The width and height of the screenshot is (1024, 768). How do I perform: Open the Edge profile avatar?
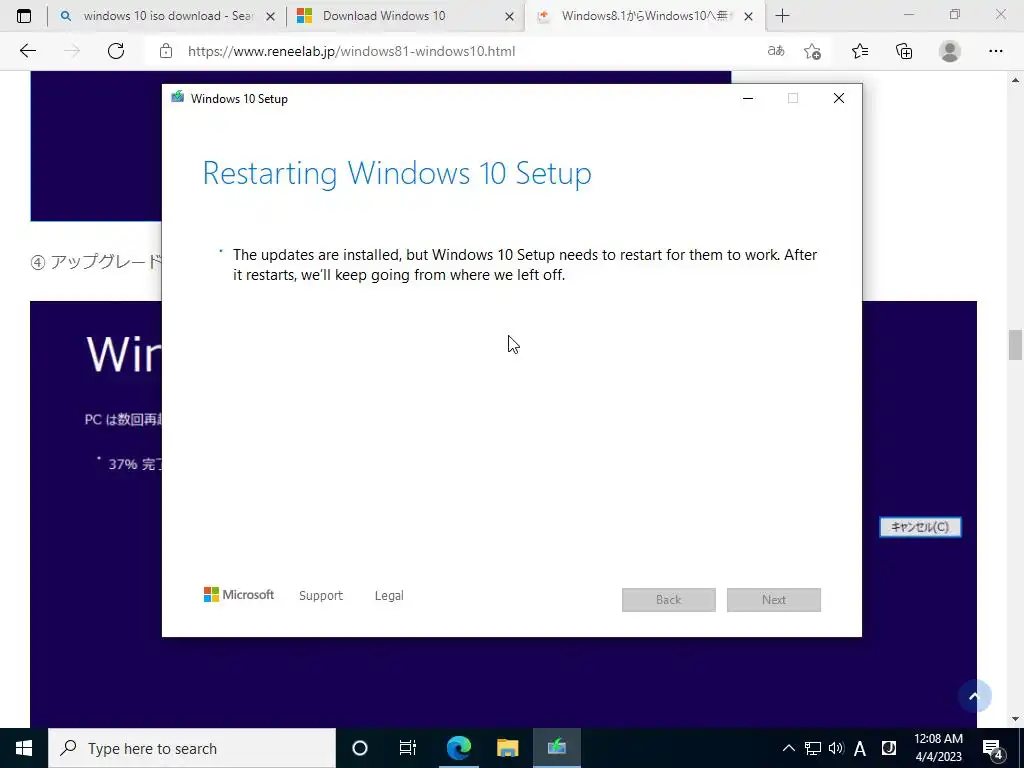tap(950, 51)
